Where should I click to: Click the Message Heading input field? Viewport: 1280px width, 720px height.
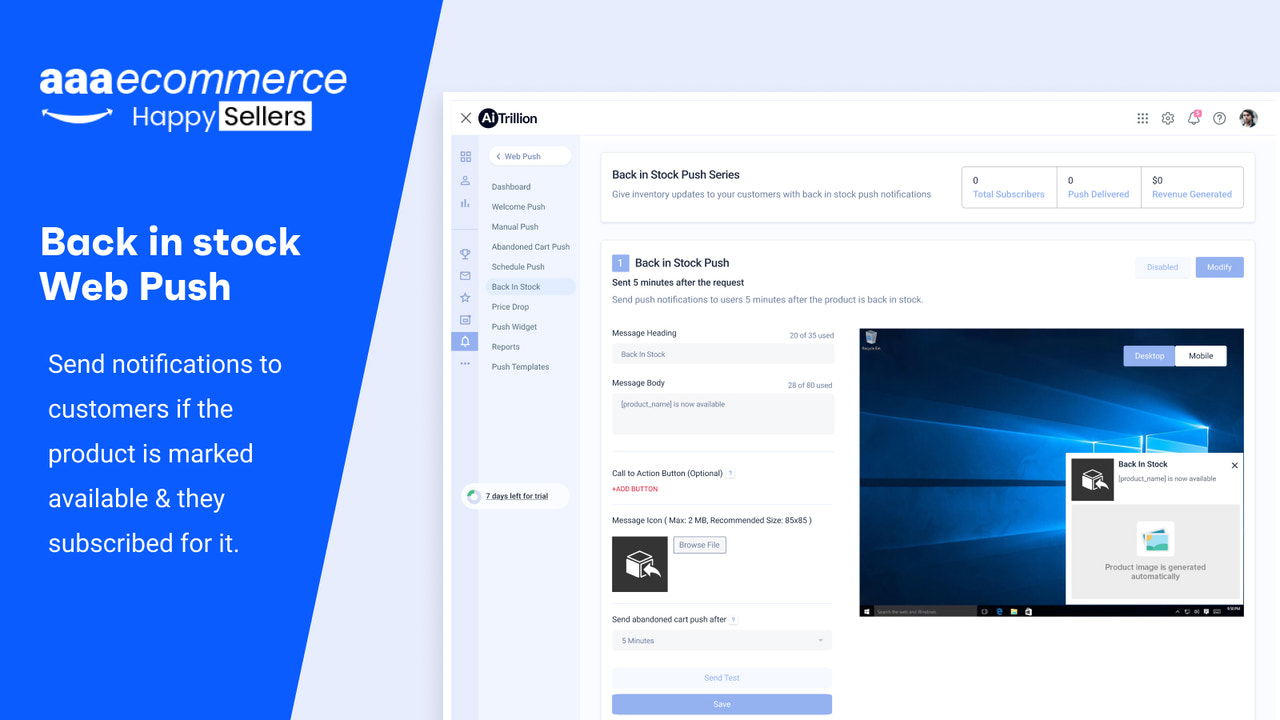point(722,353)
